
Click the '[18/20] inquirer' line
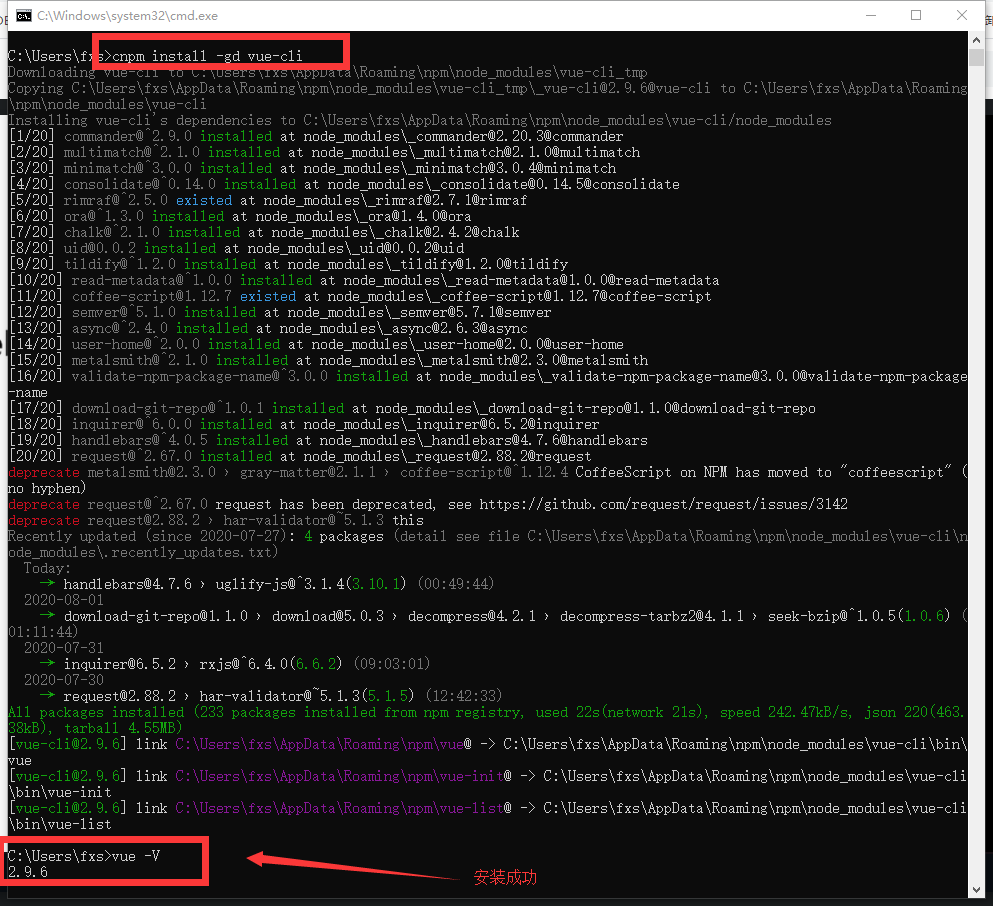[304, 424]
